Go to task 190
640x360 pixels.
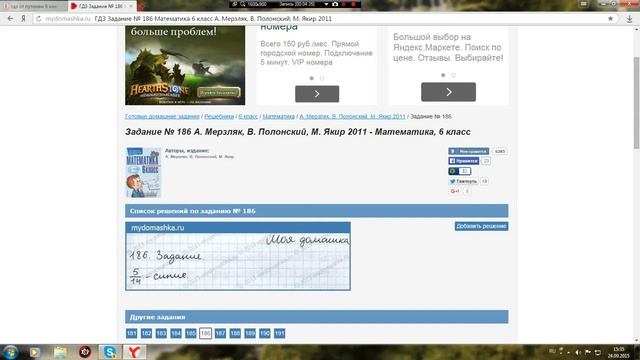264,333
